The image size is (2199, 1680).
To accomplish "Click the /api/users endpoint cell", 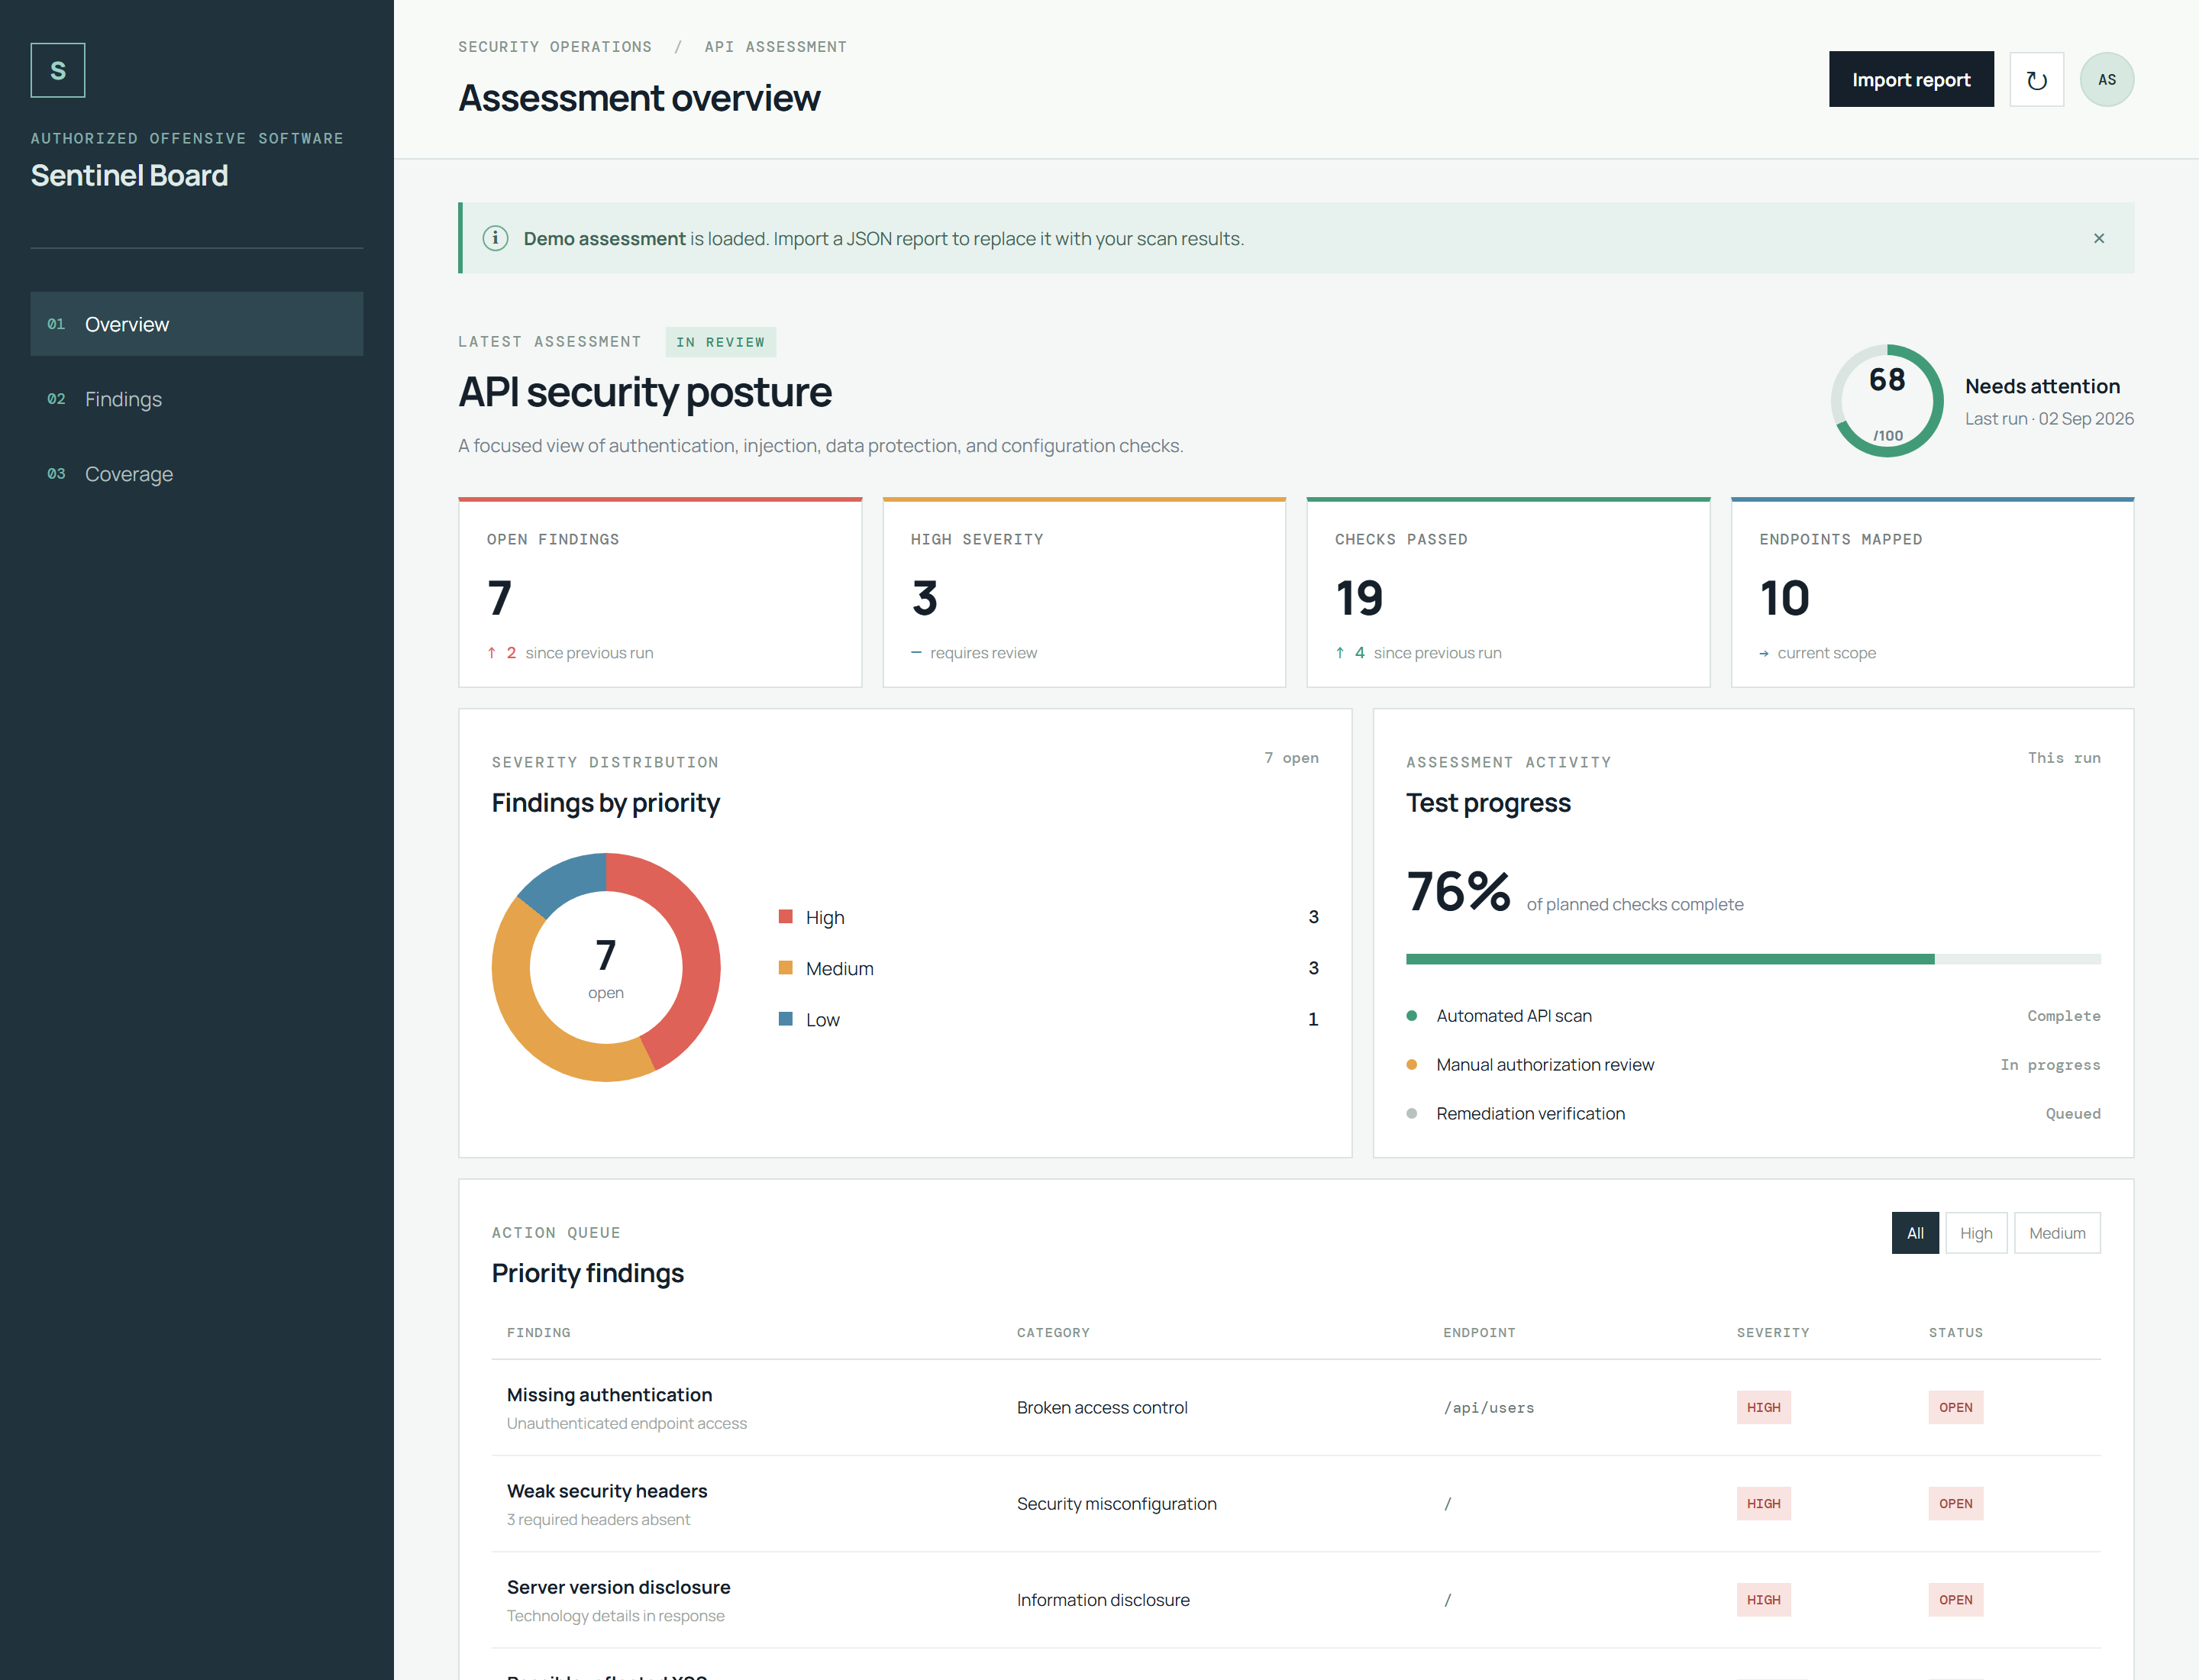I will coord(1487,1408).
